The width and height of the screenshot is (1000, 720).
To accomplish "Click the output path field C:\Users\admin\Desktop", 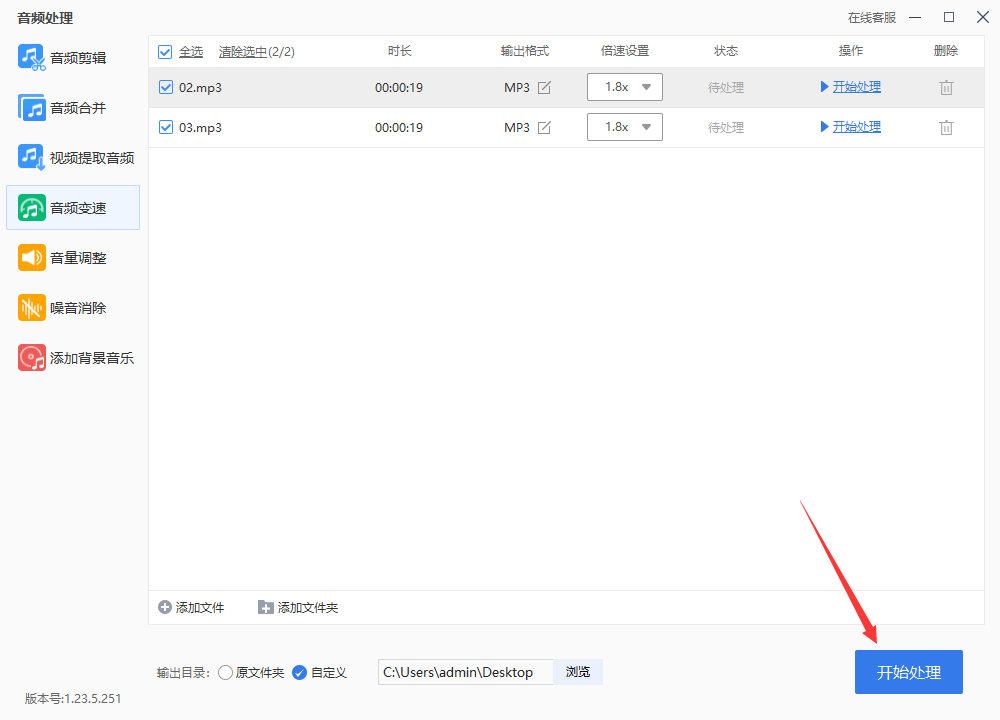I will (x=466, y=672).
